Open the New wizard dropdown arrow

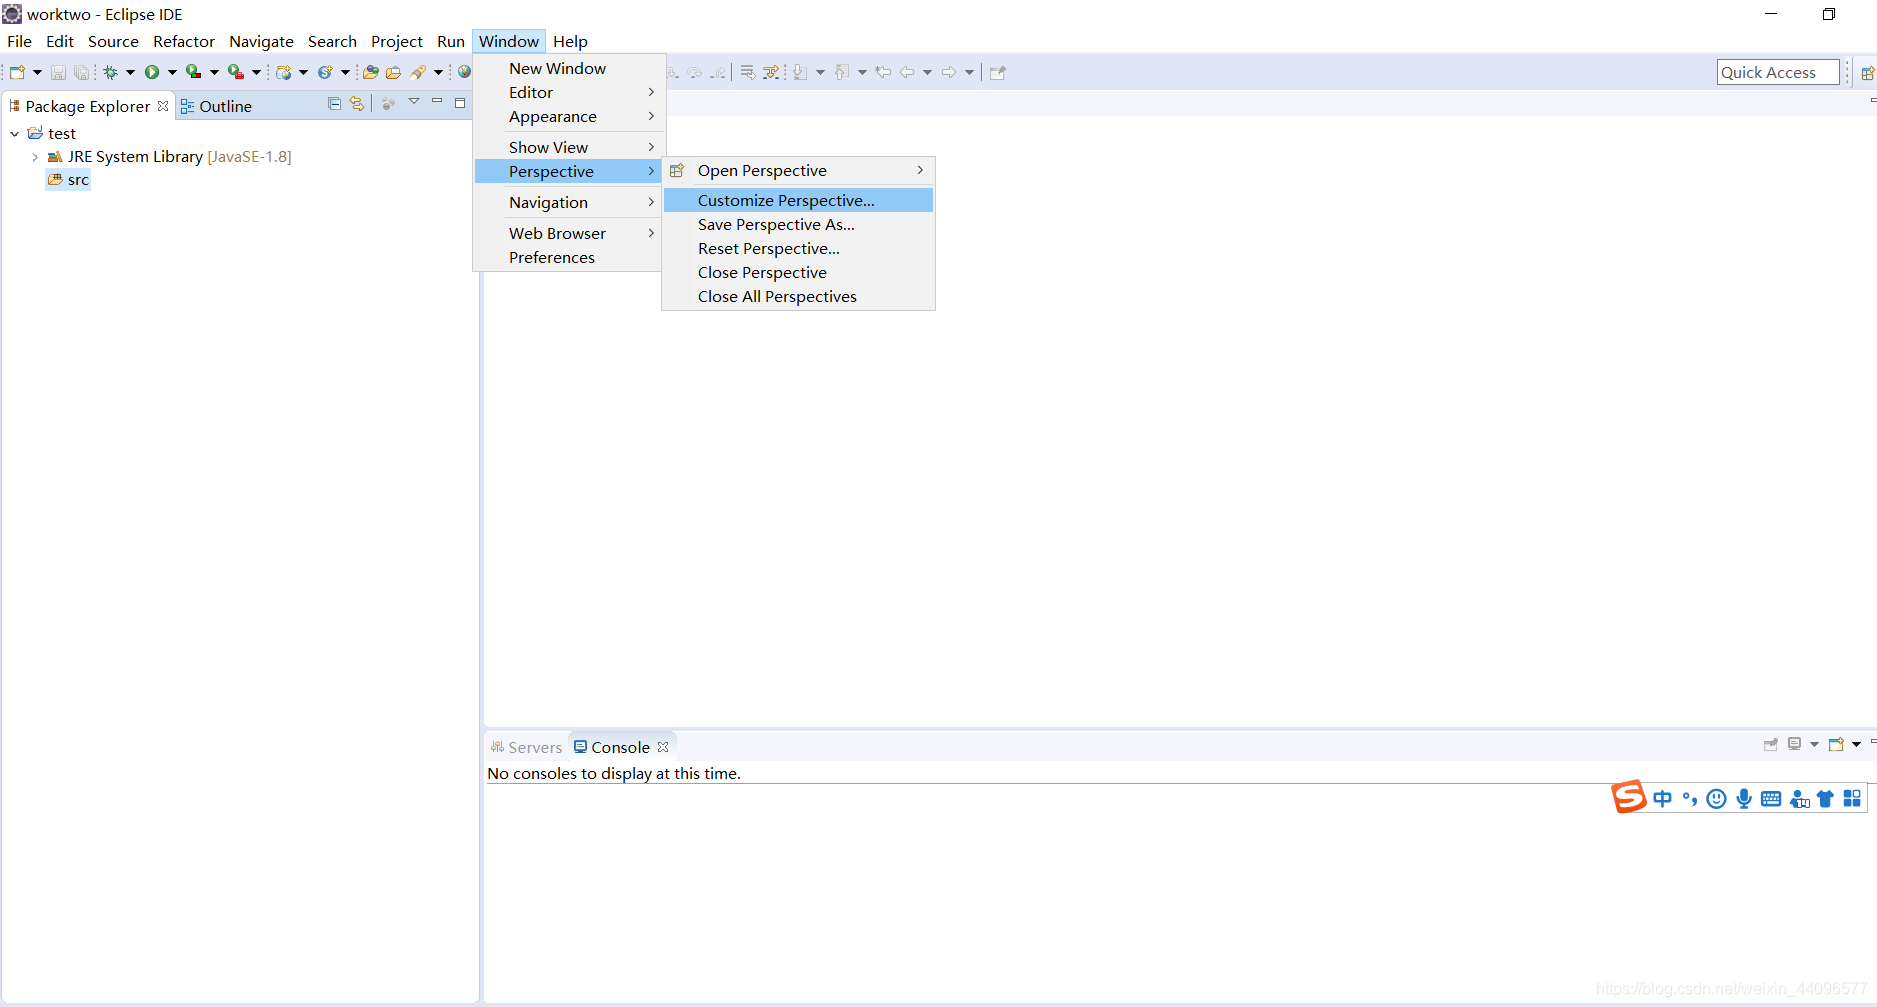[37, 72]
